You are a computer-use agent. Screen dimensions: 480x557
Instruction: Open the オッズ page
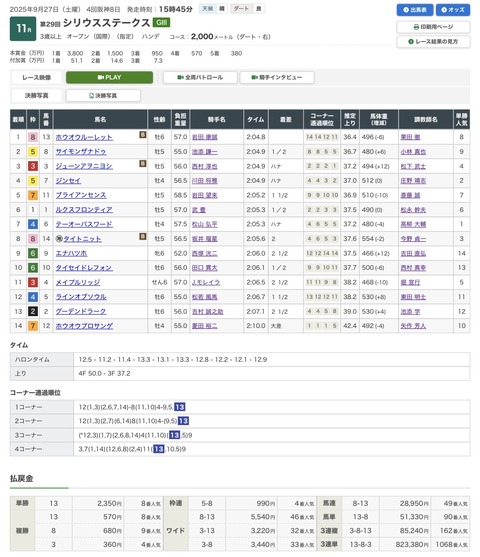453,10
